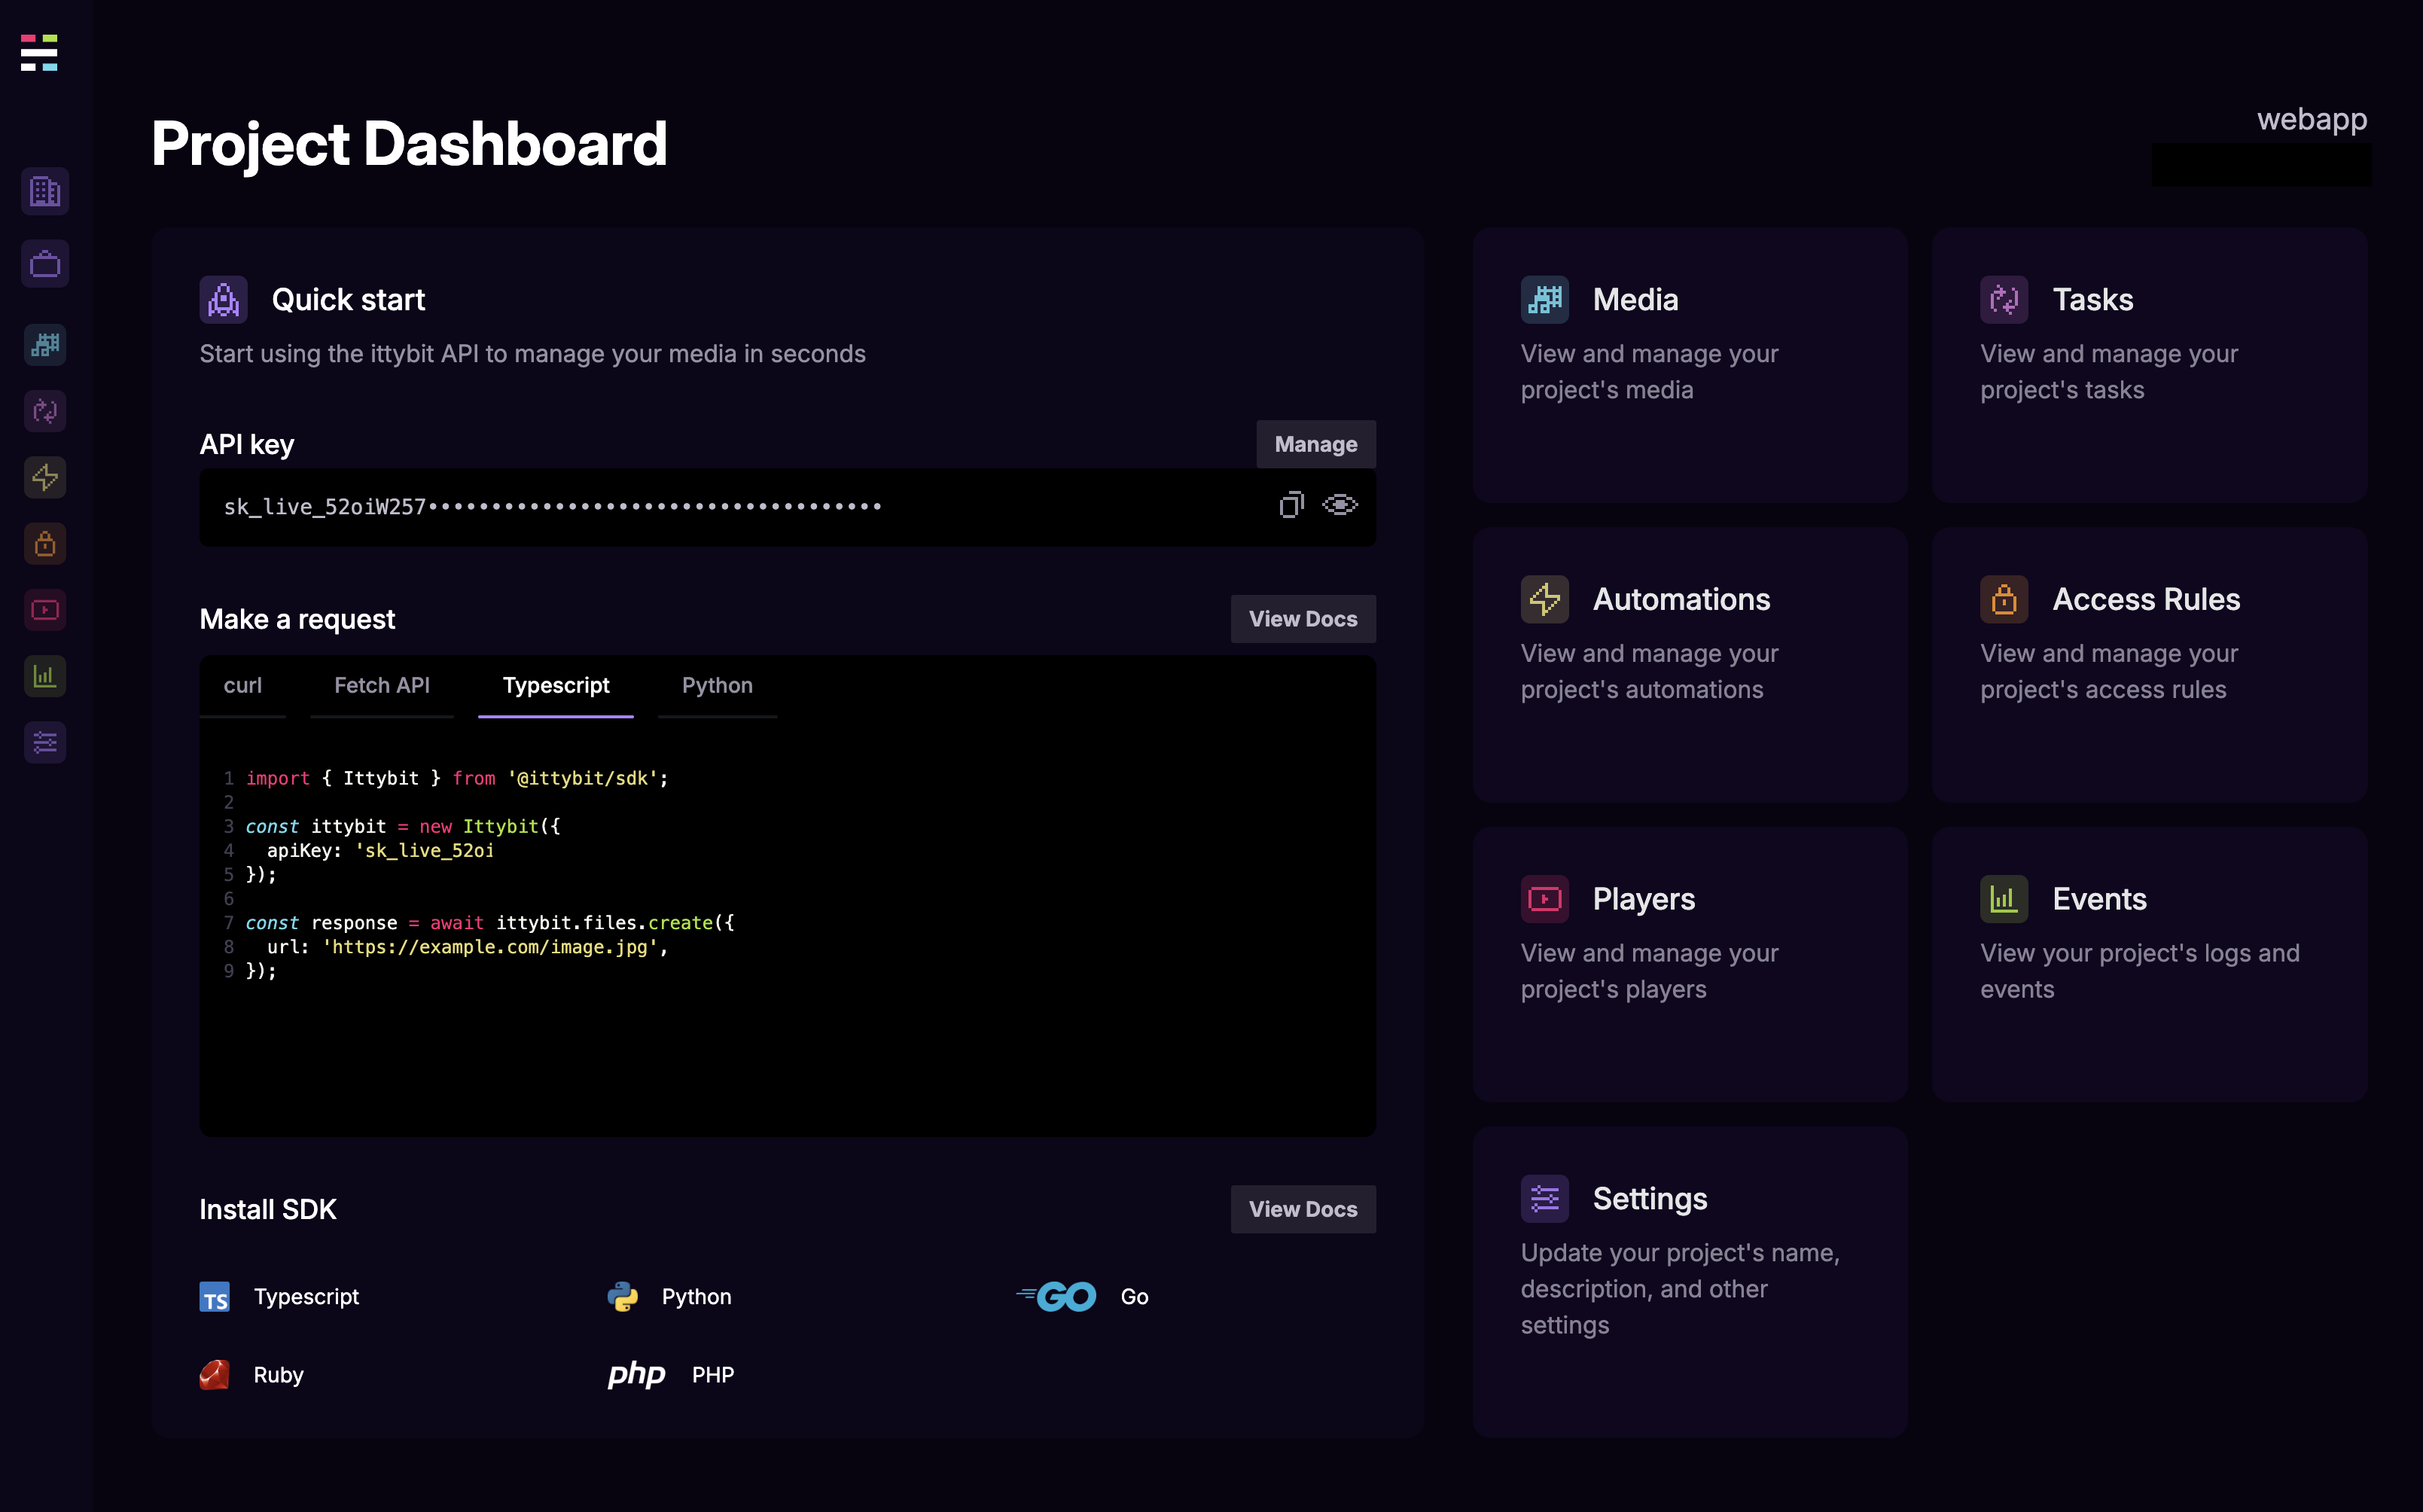Open the Access Rules card title
This screenshot has width=2423, height=1512.
[x=2146, y=599]
